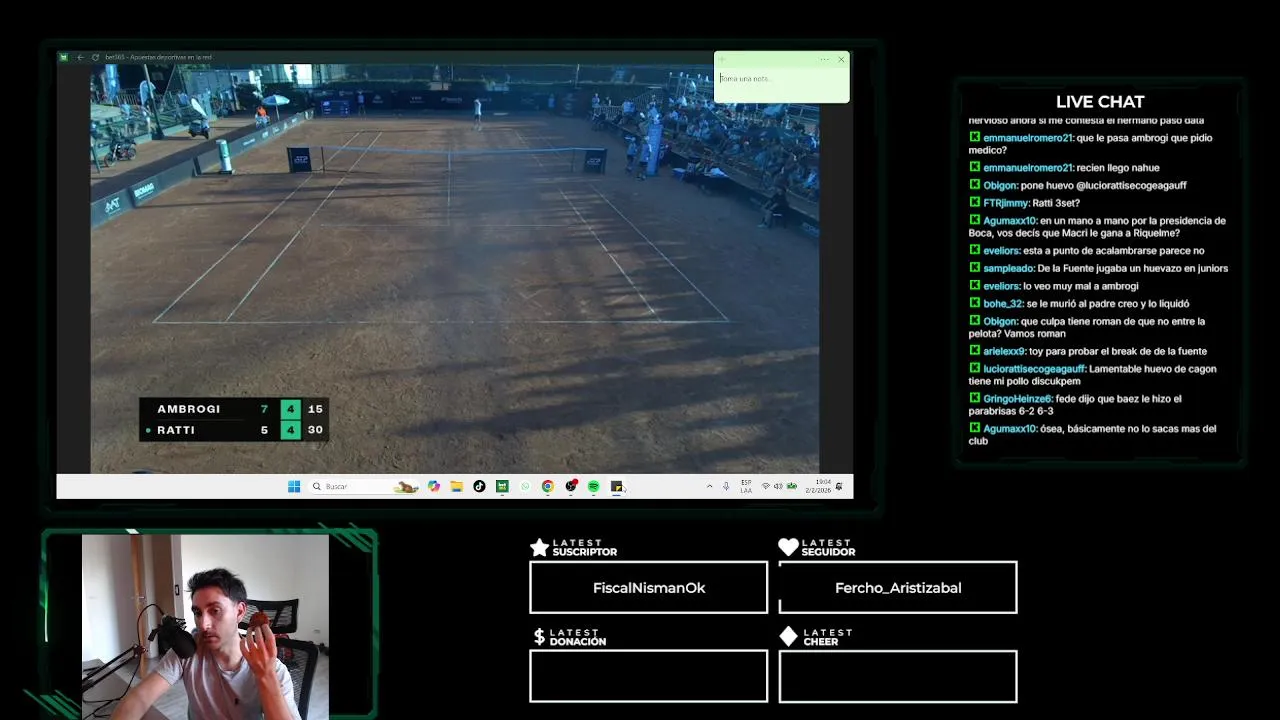
Task: Reload the bet365 page
Action: tap(95, 57)
